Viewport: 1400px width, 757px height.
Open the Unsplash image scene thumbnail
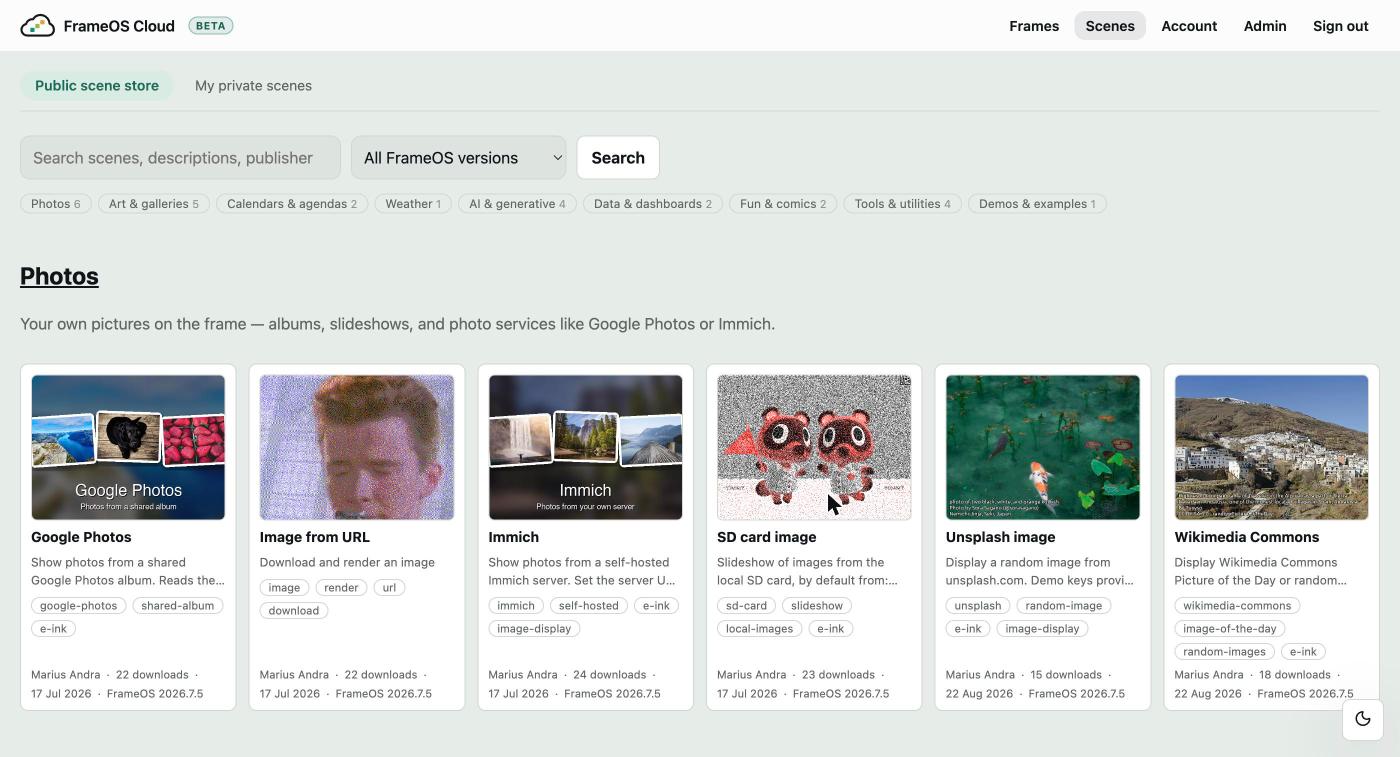[x=1042, y=447]
